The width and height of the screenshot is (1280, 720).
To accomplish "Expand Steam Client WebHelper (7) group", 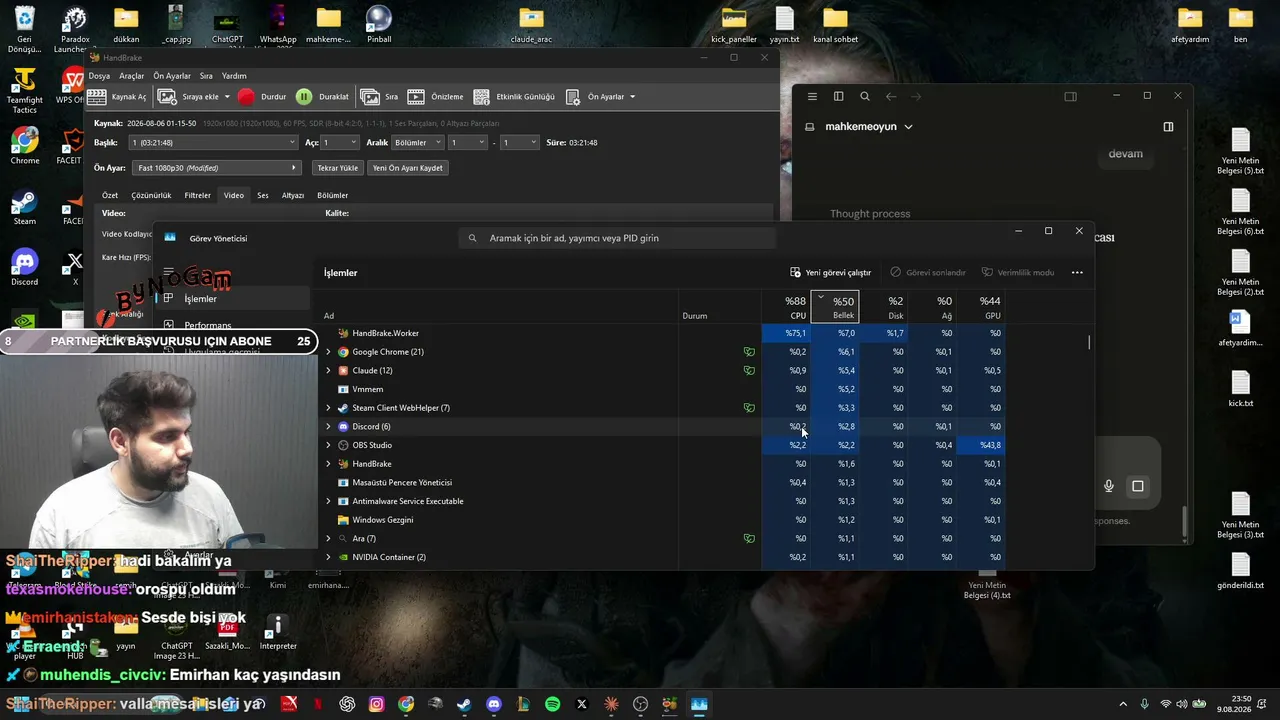I will pos(328,408).
